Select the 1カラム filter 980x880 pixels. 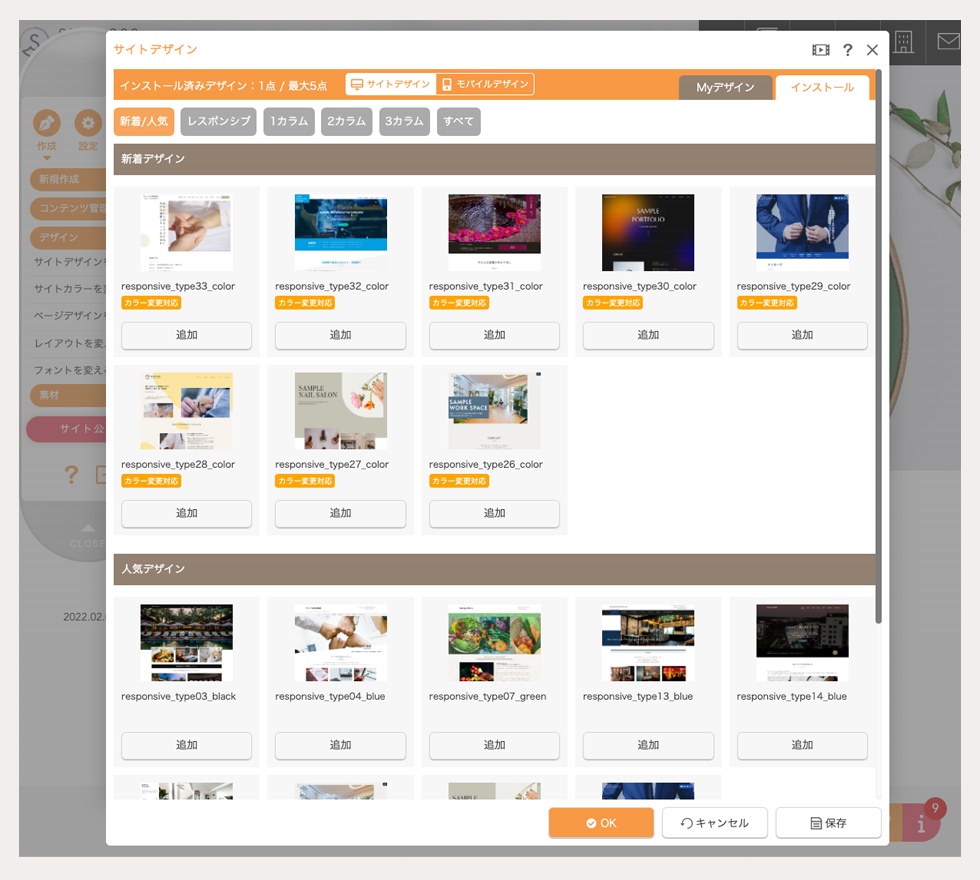(x=289, y=121)
